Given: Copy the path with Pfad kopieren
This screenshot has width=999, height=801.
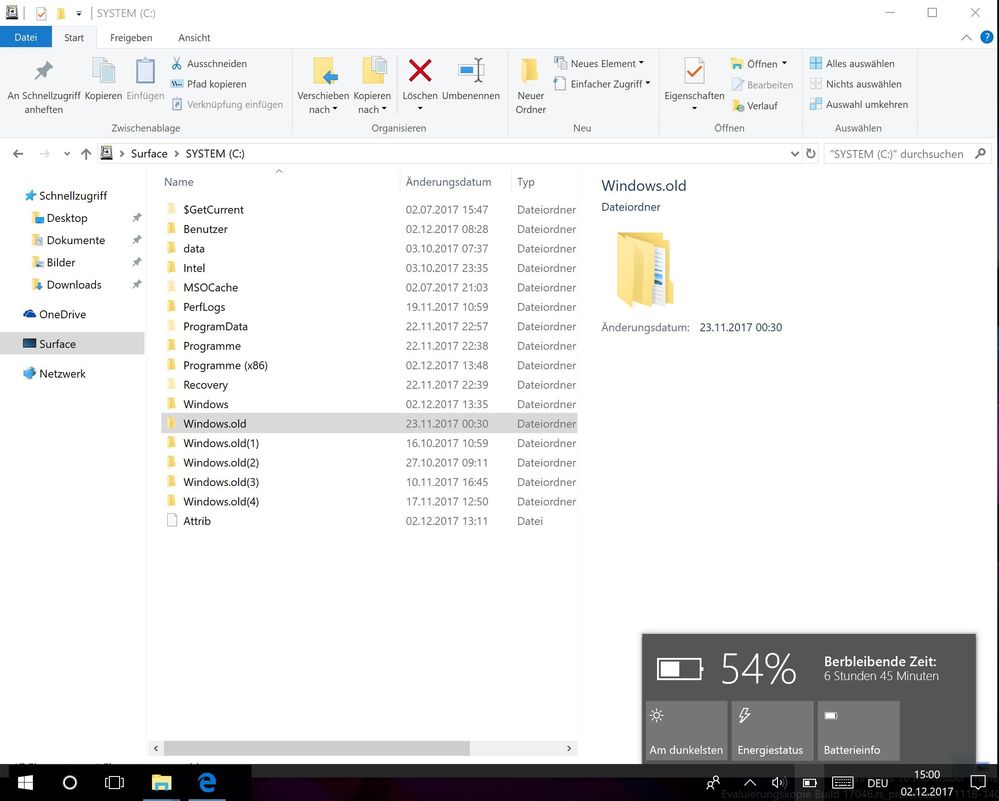Looking at the screenshot, I should [x=209, y=84].
